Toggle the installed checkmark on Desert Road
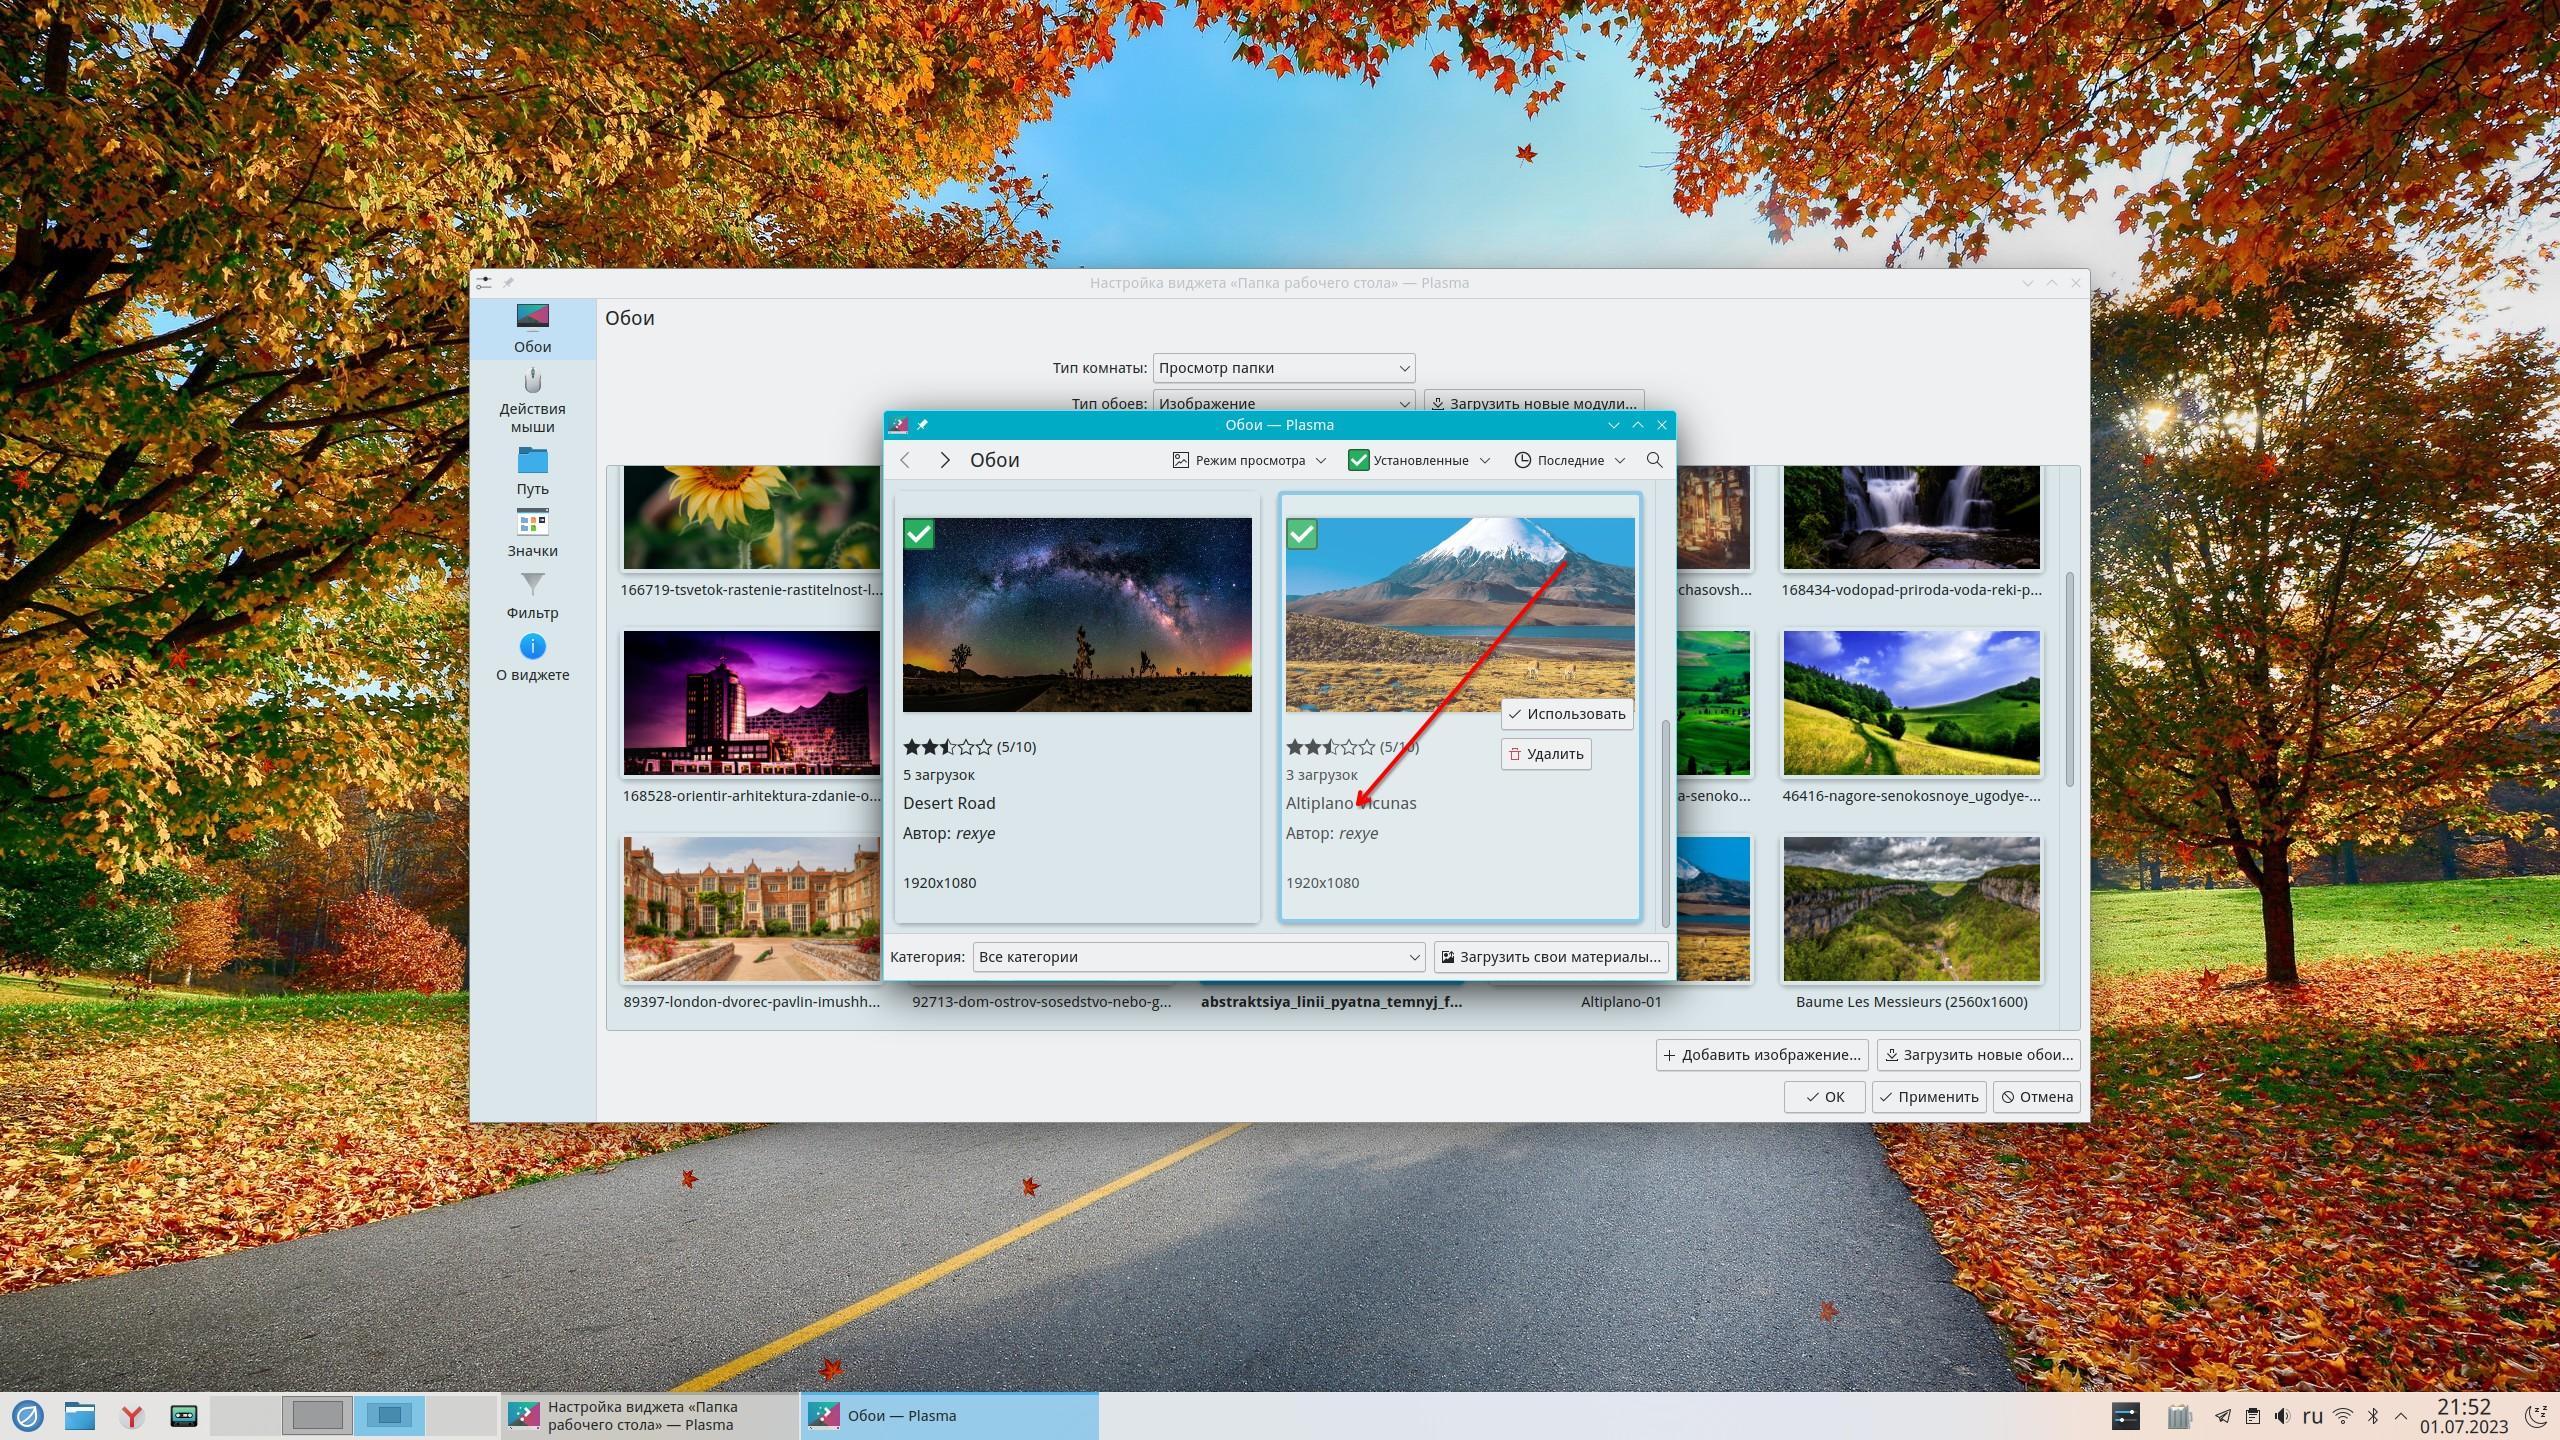 coord(918,534)
